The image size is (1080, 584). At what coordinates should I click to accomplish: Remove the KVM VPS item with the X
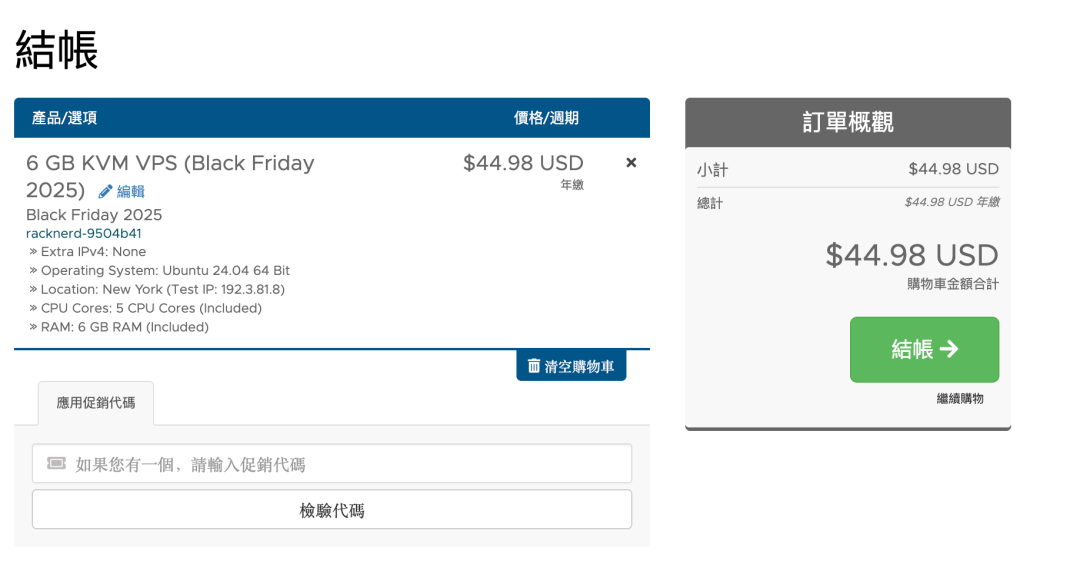[x=631, y=162]
